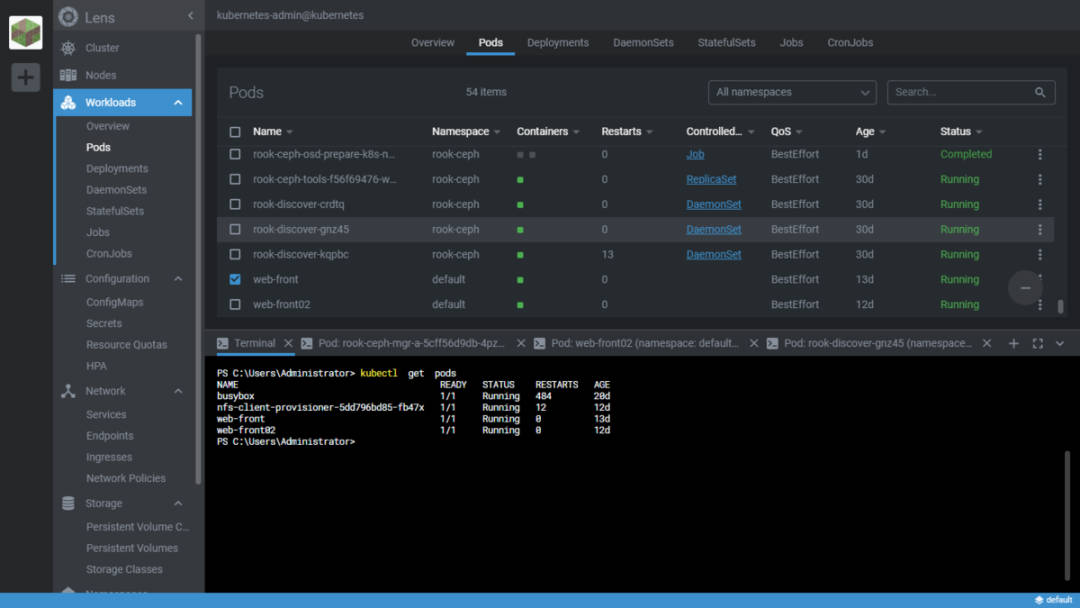Click the Configuration section icon
This screenshot has height=608, width=1080.
point(68,279)
